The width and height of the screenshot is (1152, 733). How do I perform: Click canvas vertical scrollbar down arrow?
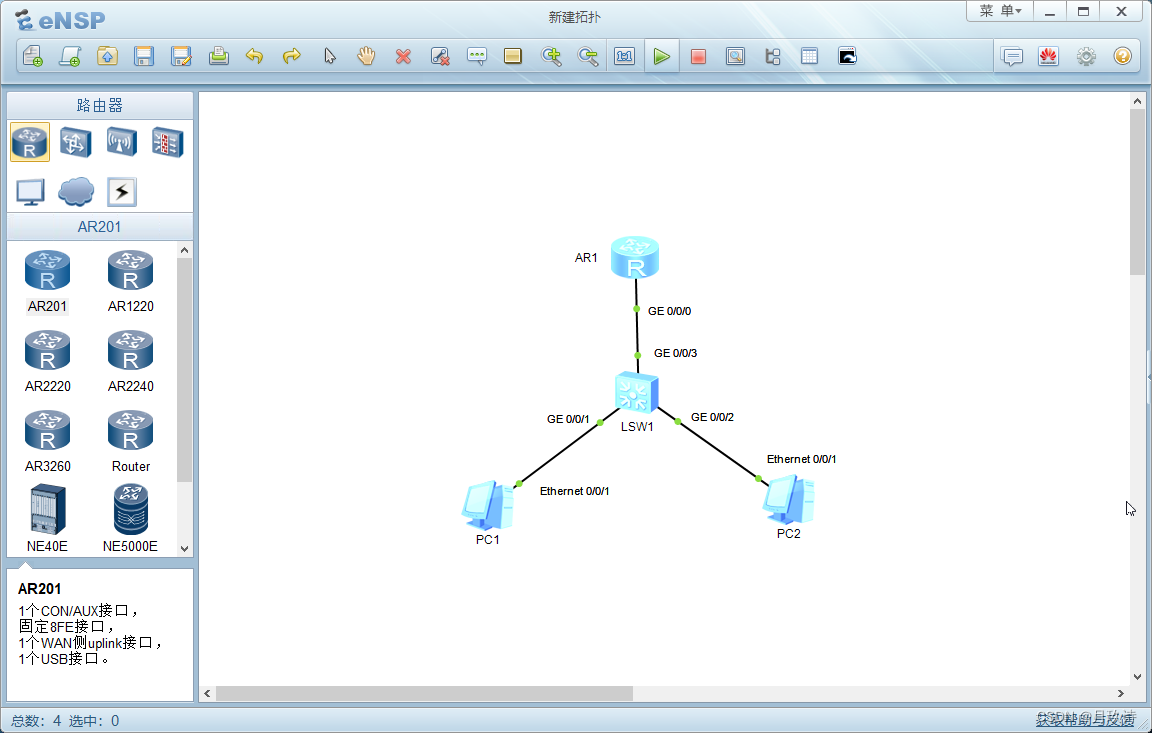[1137, 676]
